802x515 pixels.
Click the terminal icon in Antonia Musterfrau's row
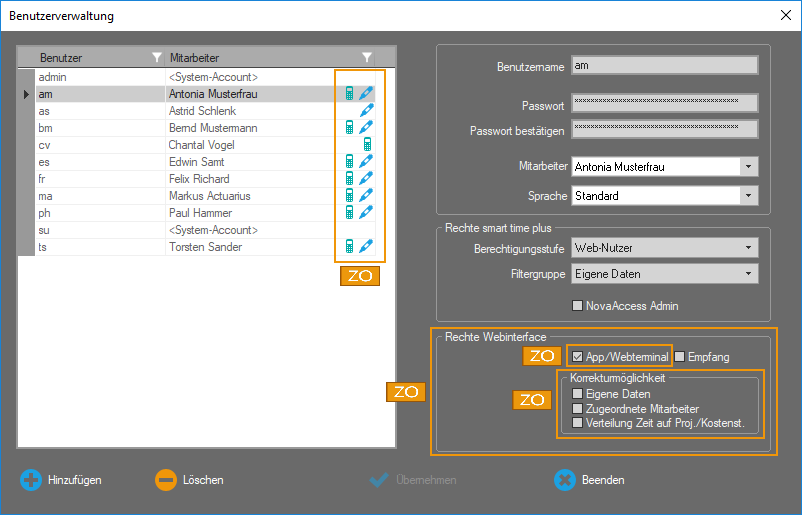[349, 94]
